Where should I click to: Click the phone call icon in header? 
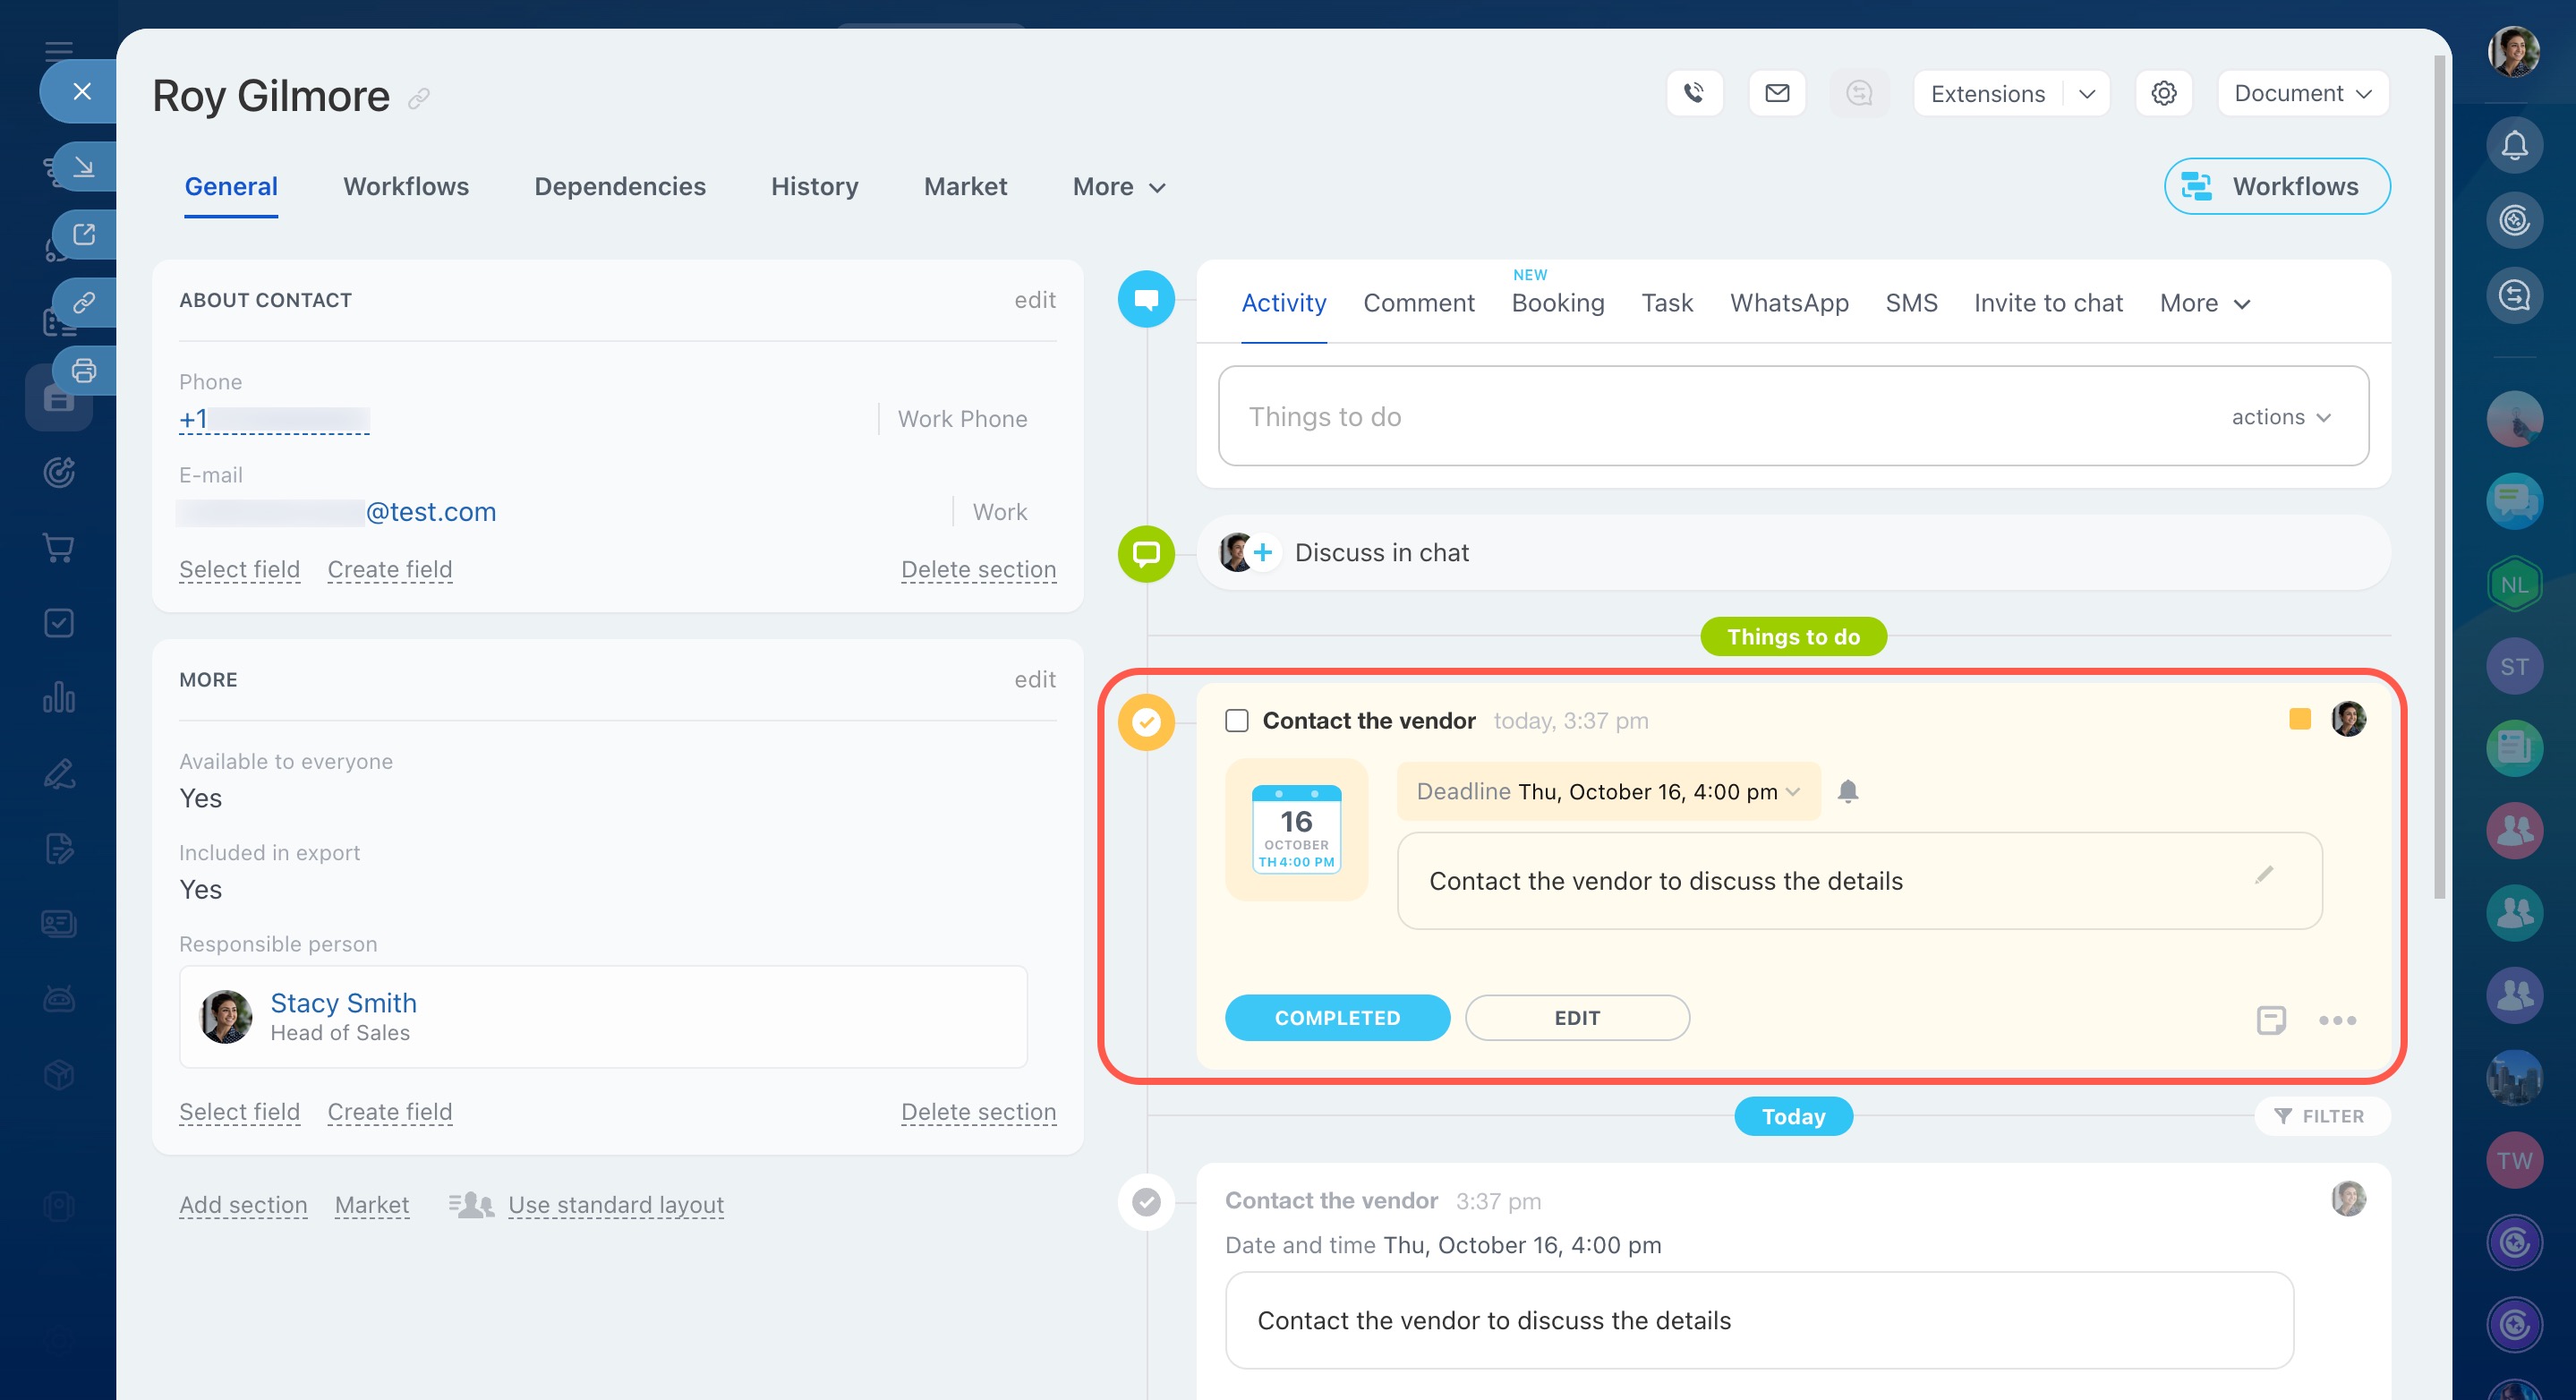tap(1694, 93)
